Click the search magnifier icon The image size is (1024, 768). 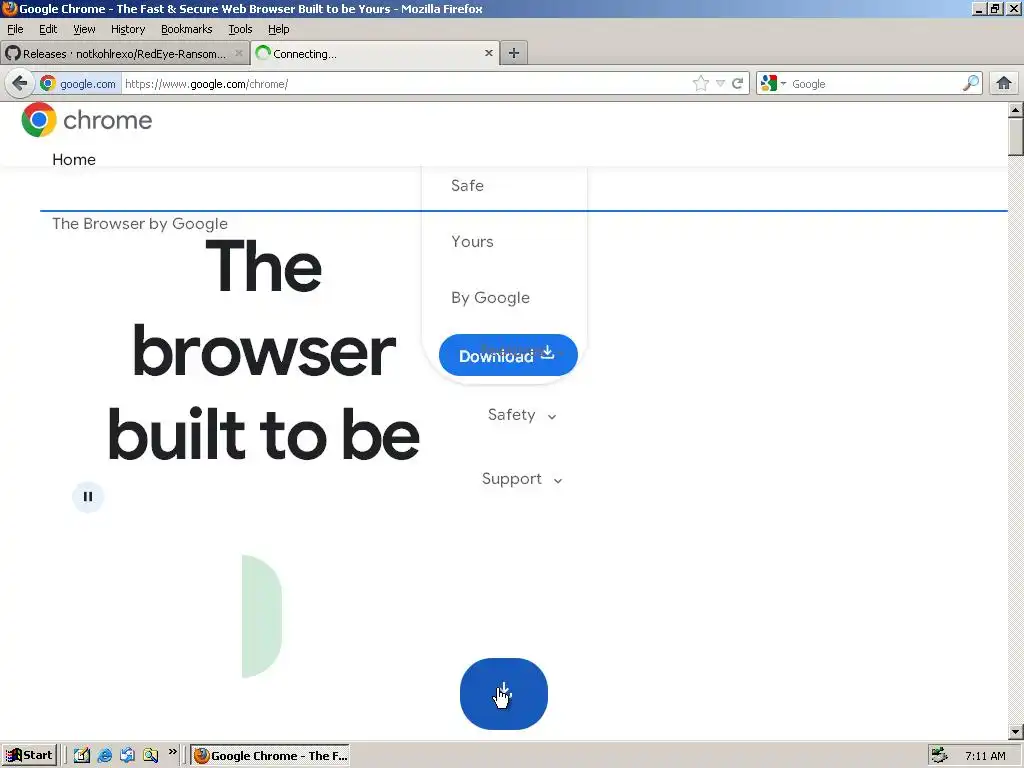click(x=970, y=83)
